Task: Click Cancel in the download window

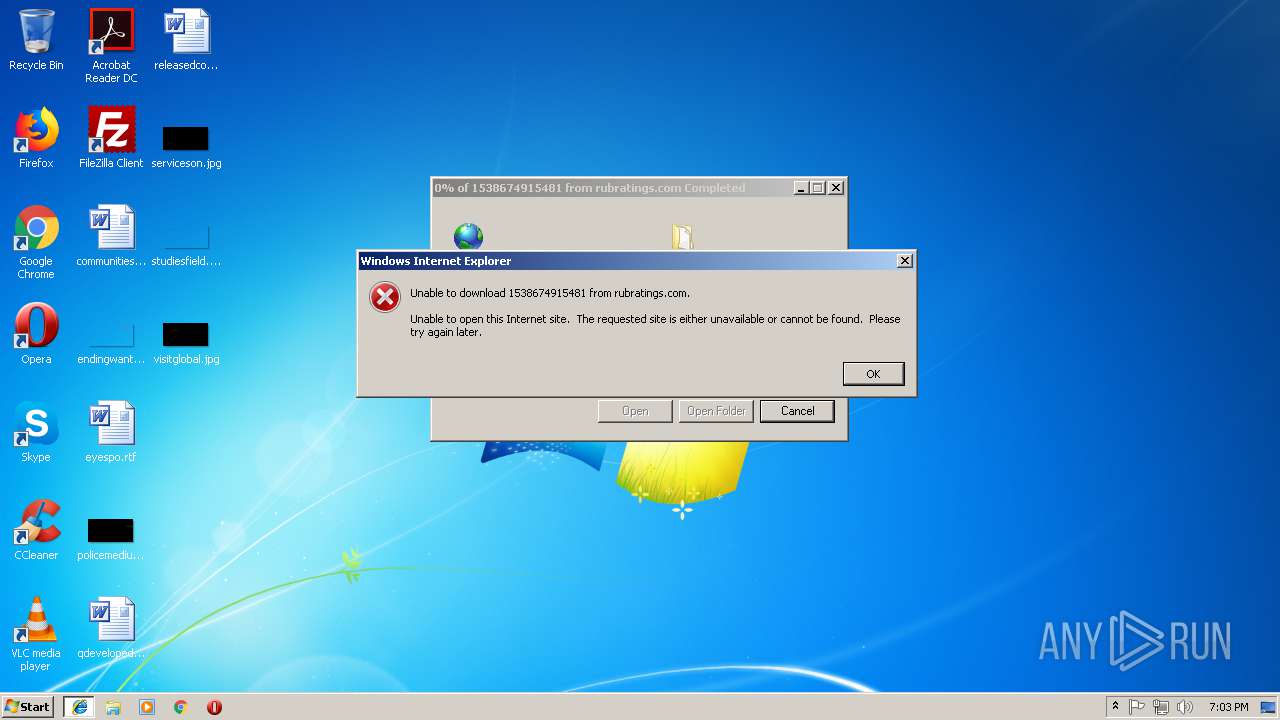Action: (x=797, y=411)
